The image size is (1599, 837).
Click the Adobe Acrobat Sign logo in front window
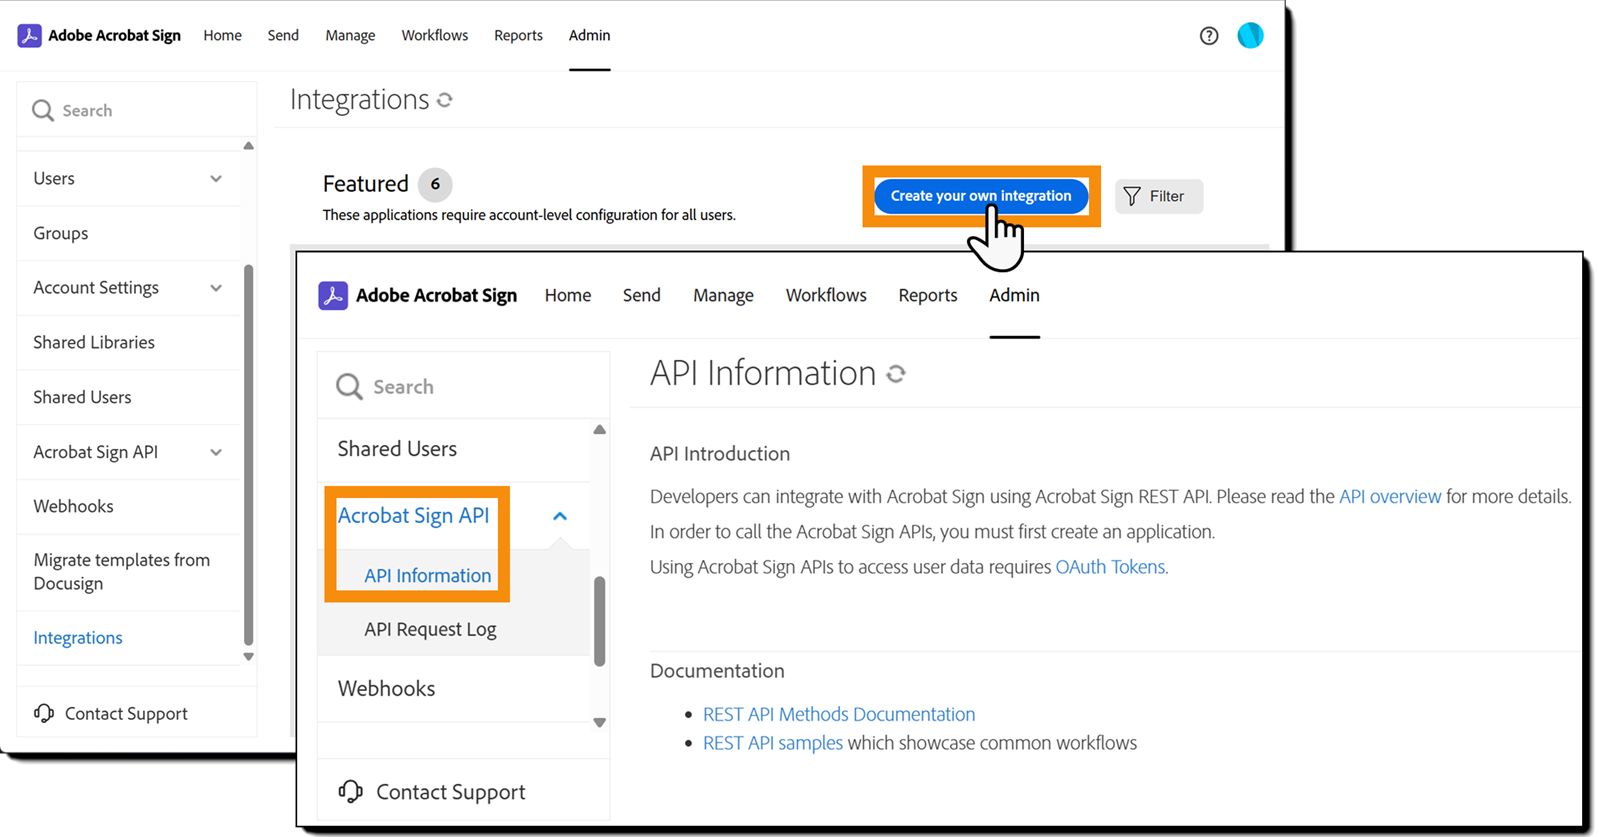pyautogui.click(x=333, y=296)
